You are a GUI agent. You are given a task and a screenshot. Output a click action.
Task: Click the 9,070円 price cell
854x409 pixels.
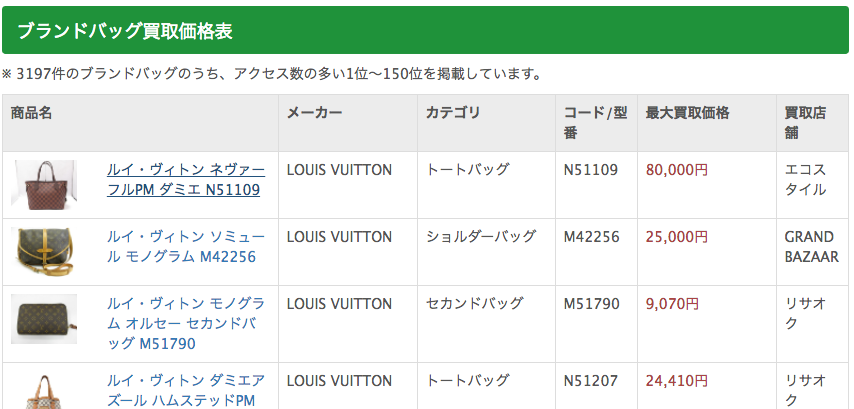(x=673, y=304)
